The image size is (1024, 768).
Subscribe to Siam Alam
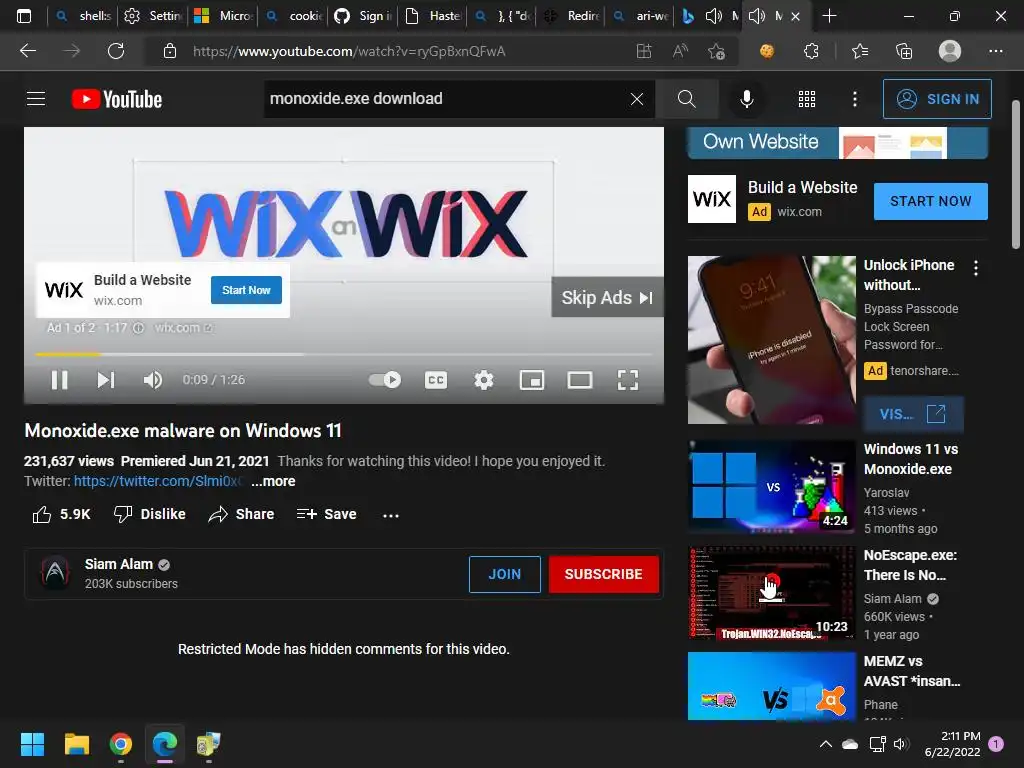[x=603, y=574]
